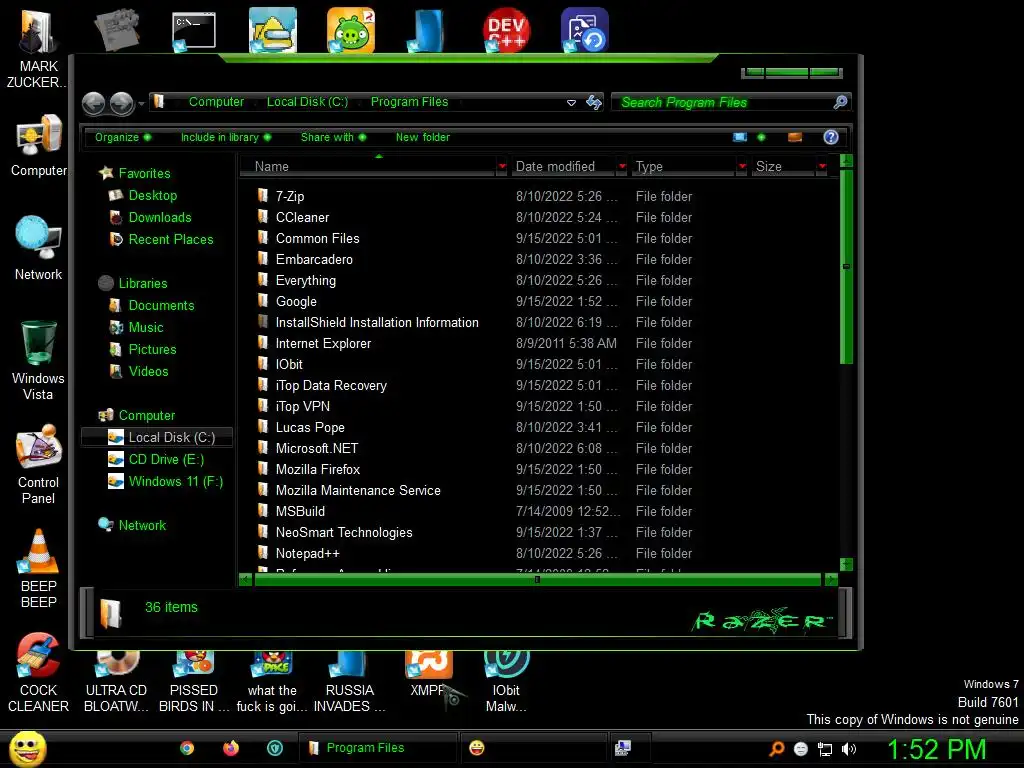Select the Lucas Pope folder

click(310, 427)
